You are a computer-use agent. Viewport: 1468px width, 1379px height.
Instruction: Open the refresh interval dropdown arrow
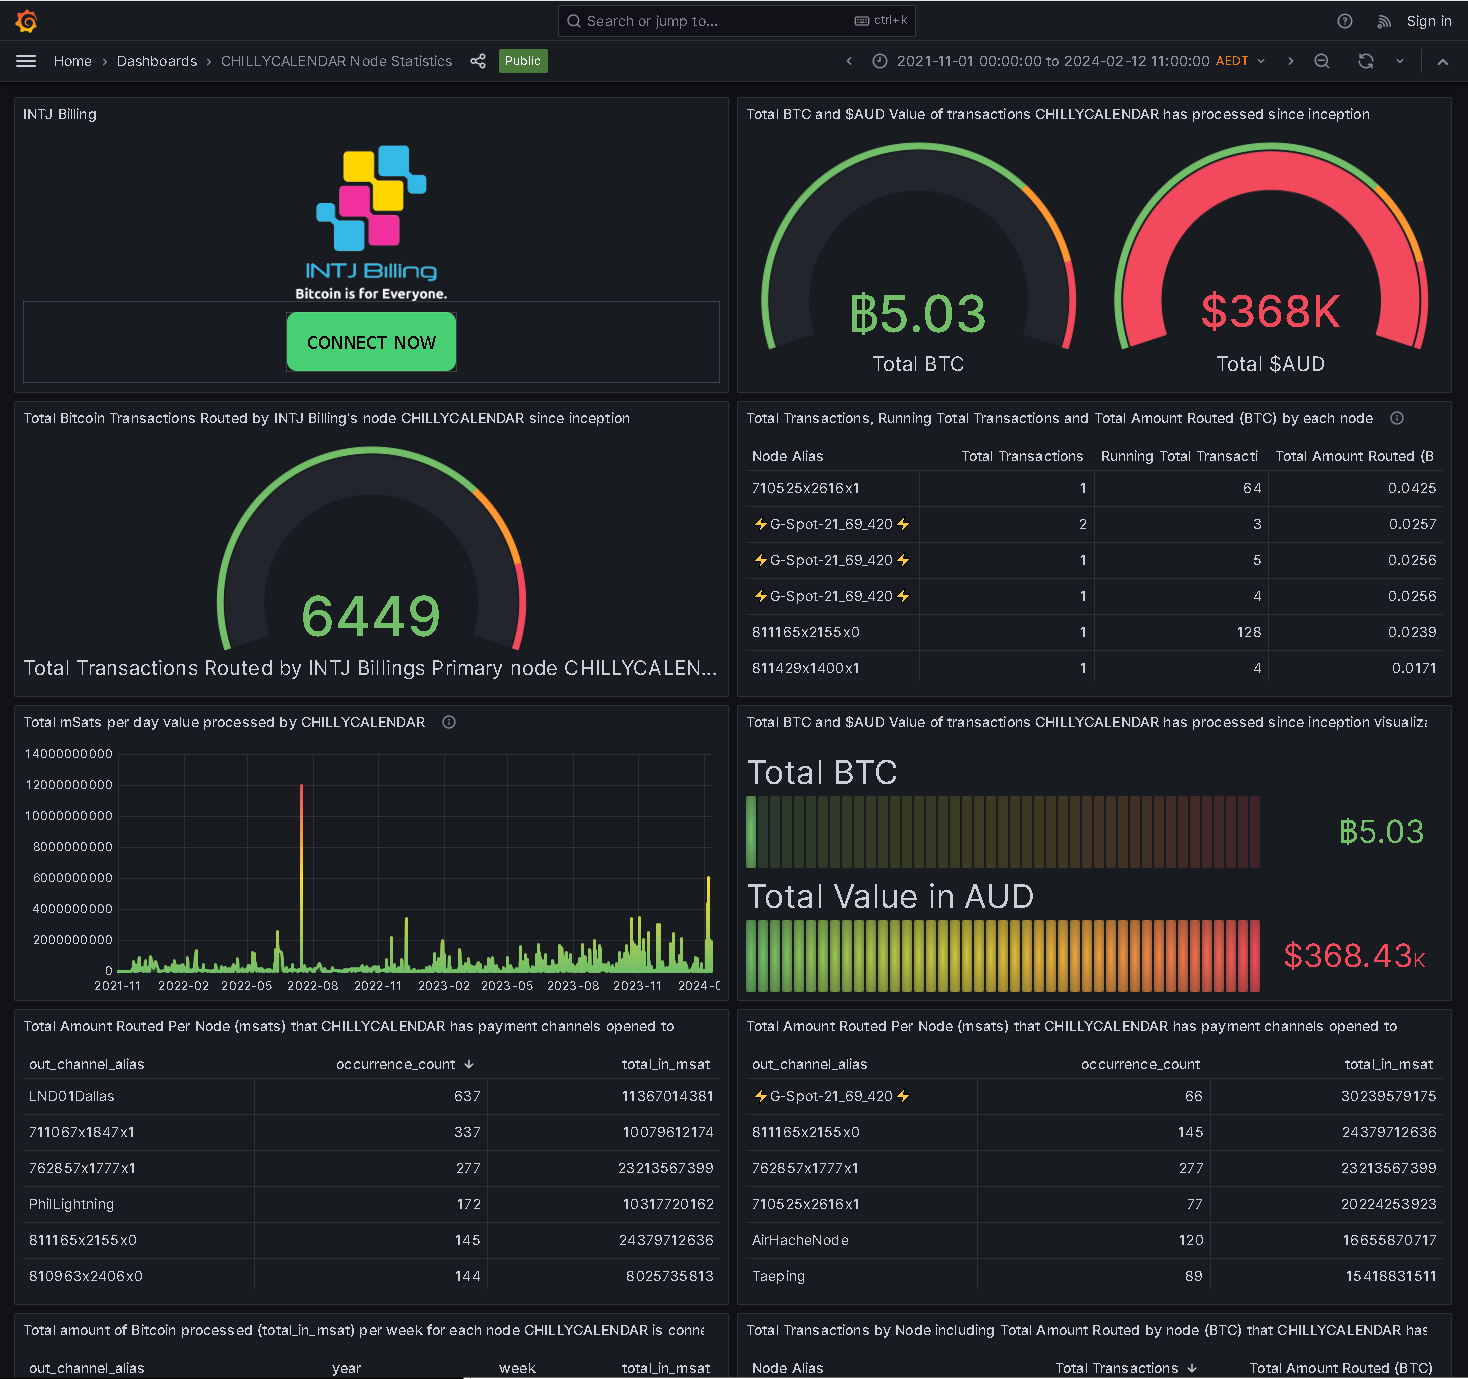[x=1400, y=61]
